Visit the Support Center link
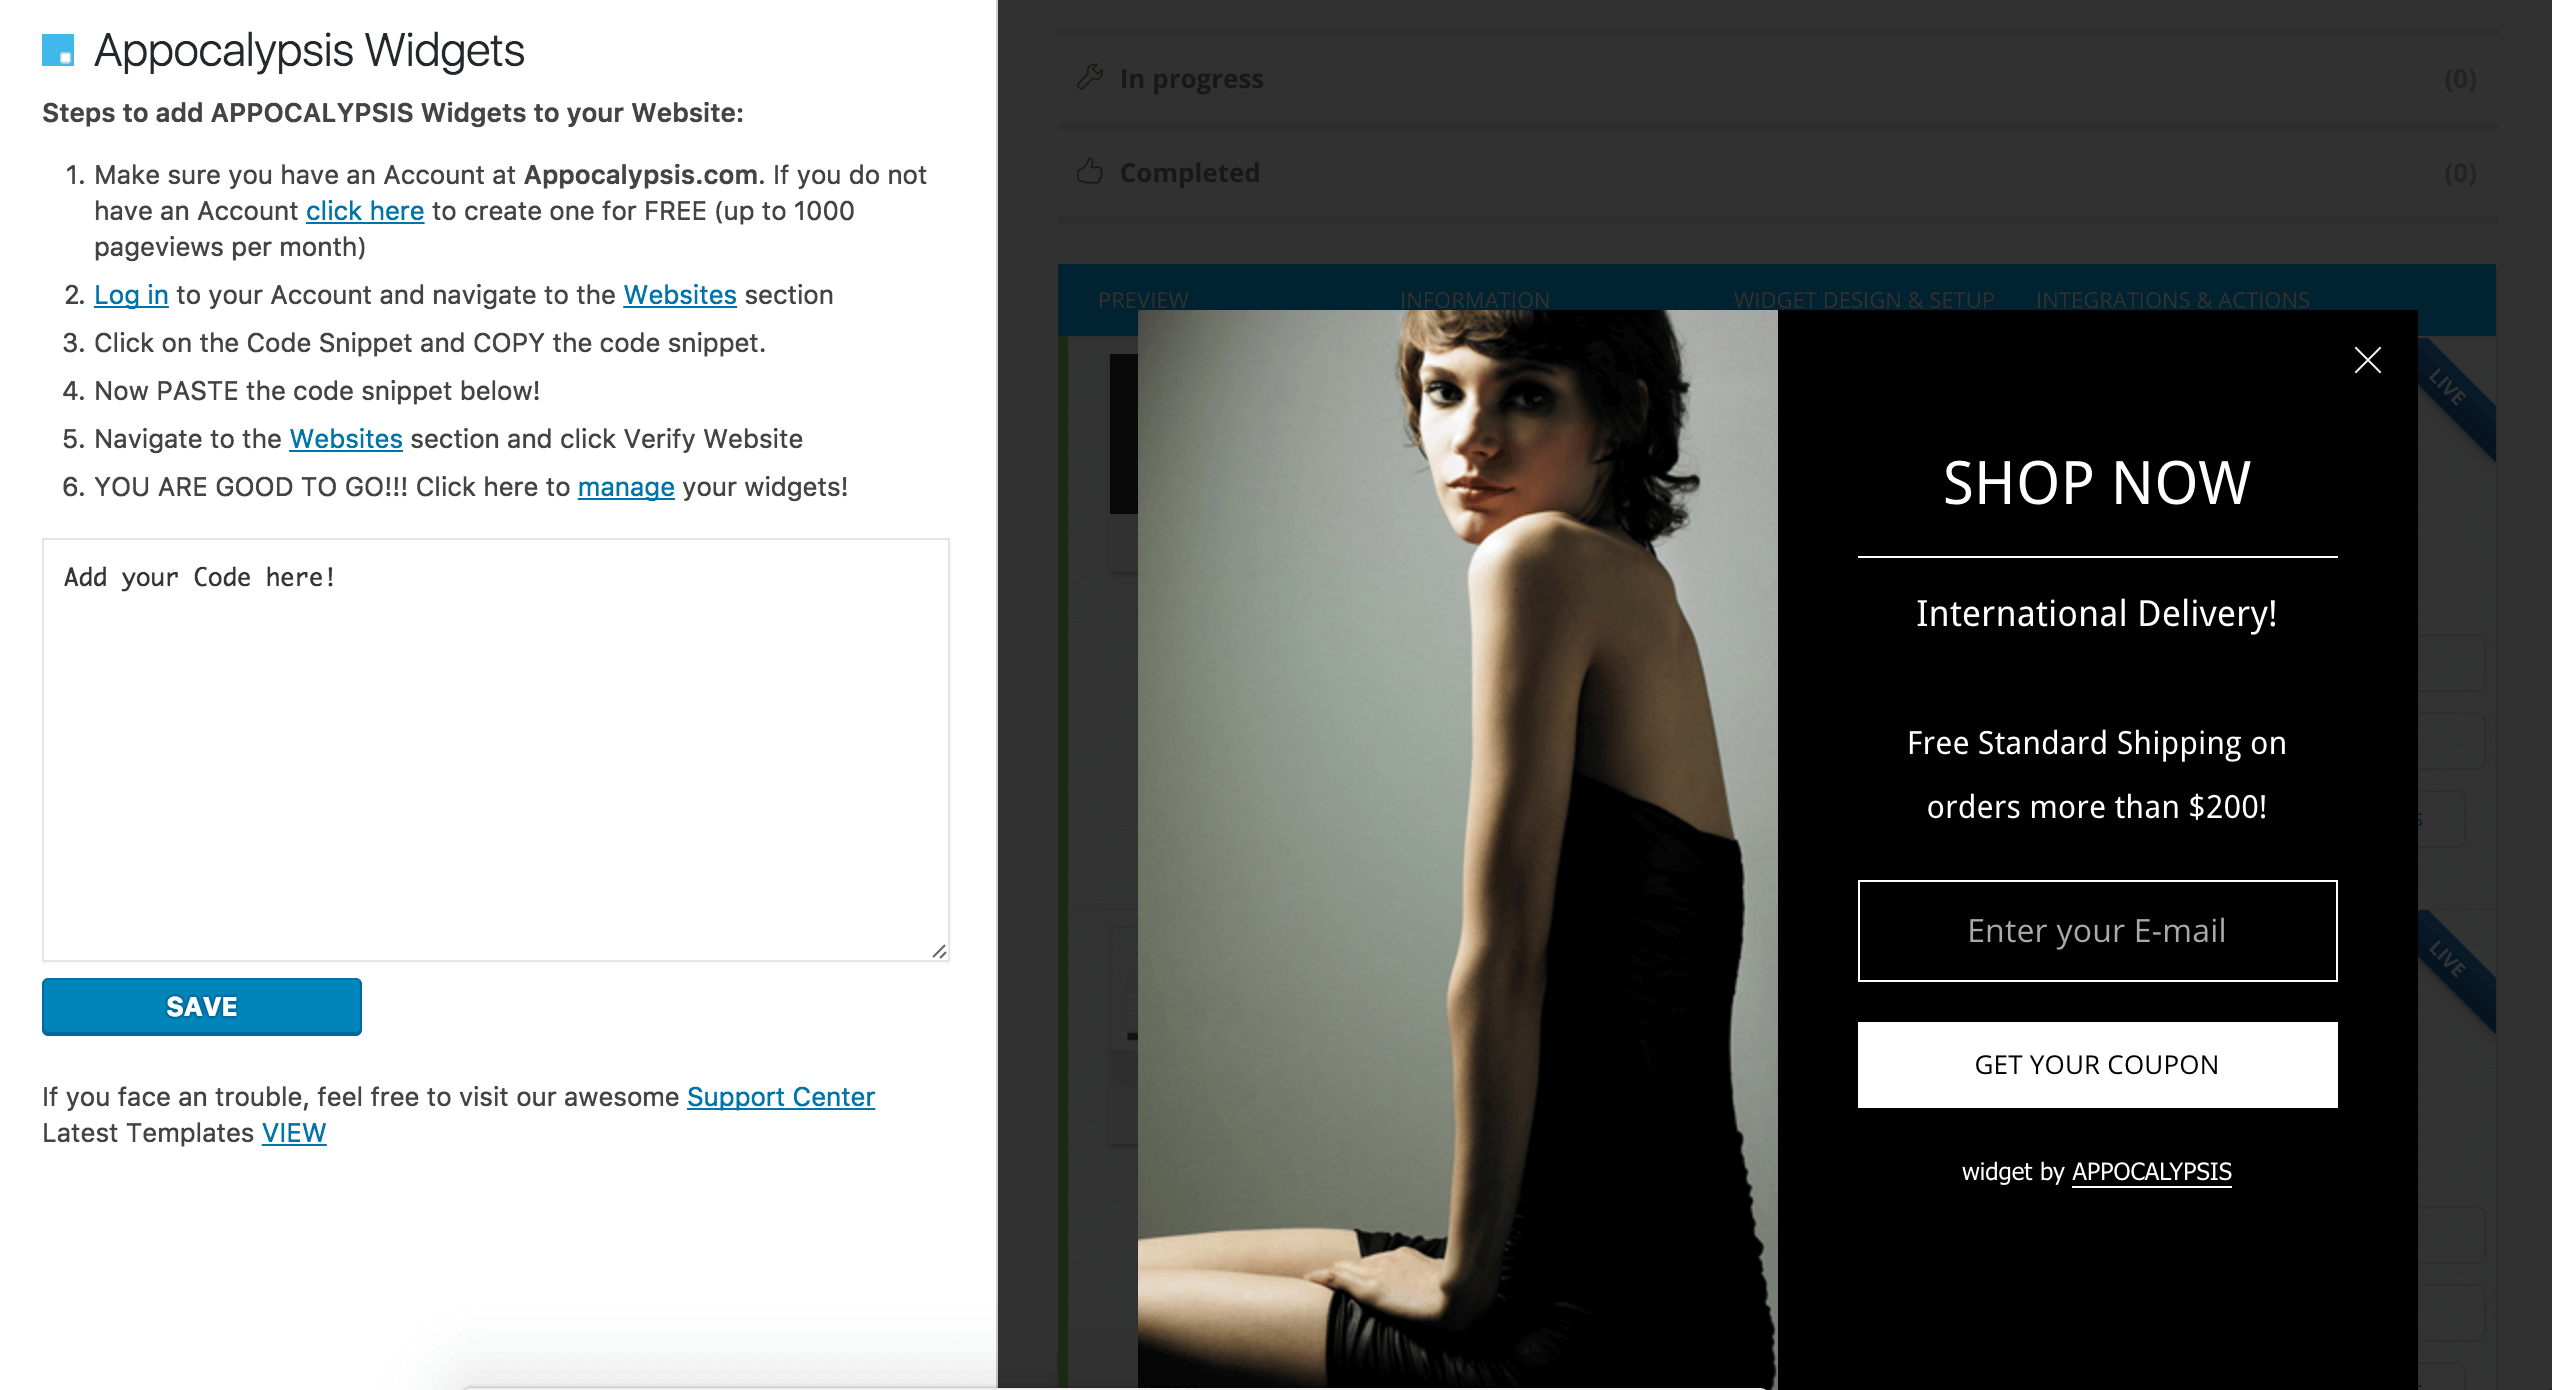The width and height of the screenshot is (2552, 1390). click(x=781, y=1097)
